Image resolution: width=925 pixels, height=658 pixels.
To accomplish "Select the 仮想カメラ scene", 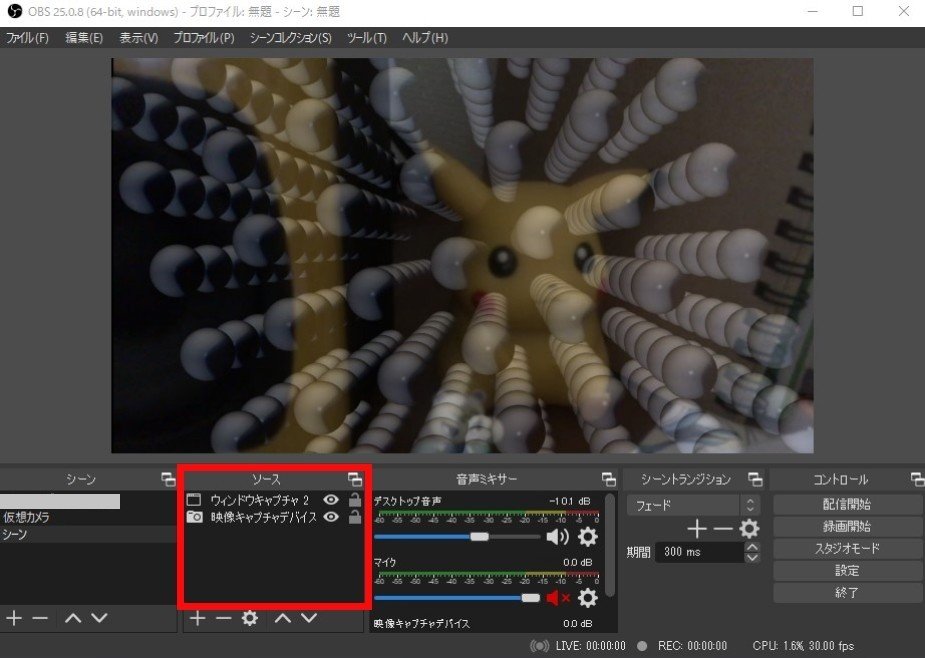I will (x=88, y=517).
